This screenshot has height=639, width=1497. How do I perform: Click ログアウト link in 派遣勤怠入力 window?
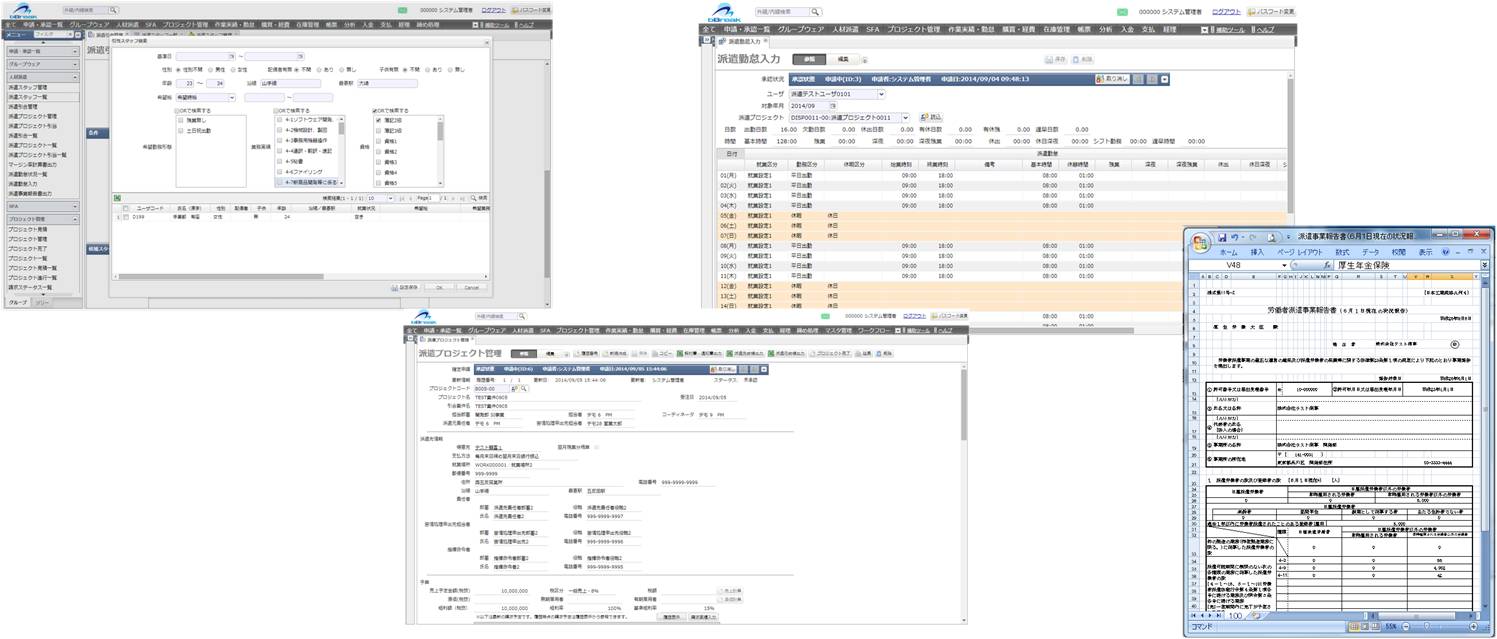pos(1225,12)
